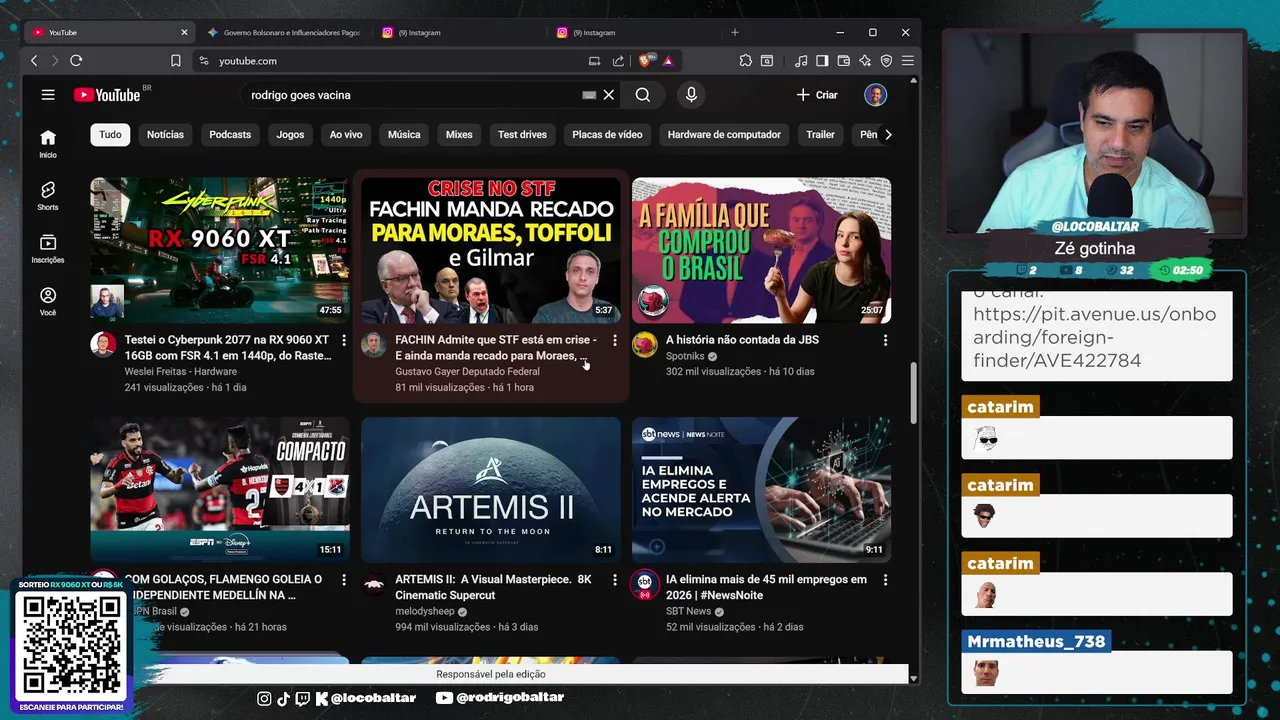Image resolution: width=1280 pixels, height=720 pixels.
Task: Run search with the magnifier button
Action: [x=642, y=95]
